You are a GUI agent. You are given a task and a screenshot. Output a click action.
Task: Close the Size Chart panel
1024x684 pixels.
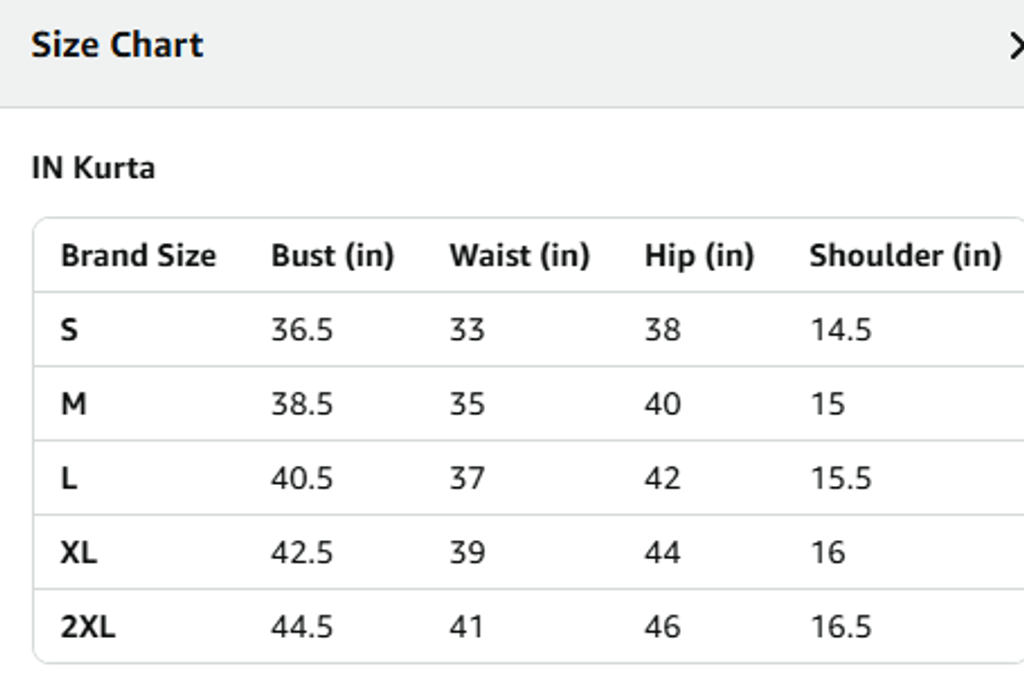pyautogui.click(x=1015, y=46)
